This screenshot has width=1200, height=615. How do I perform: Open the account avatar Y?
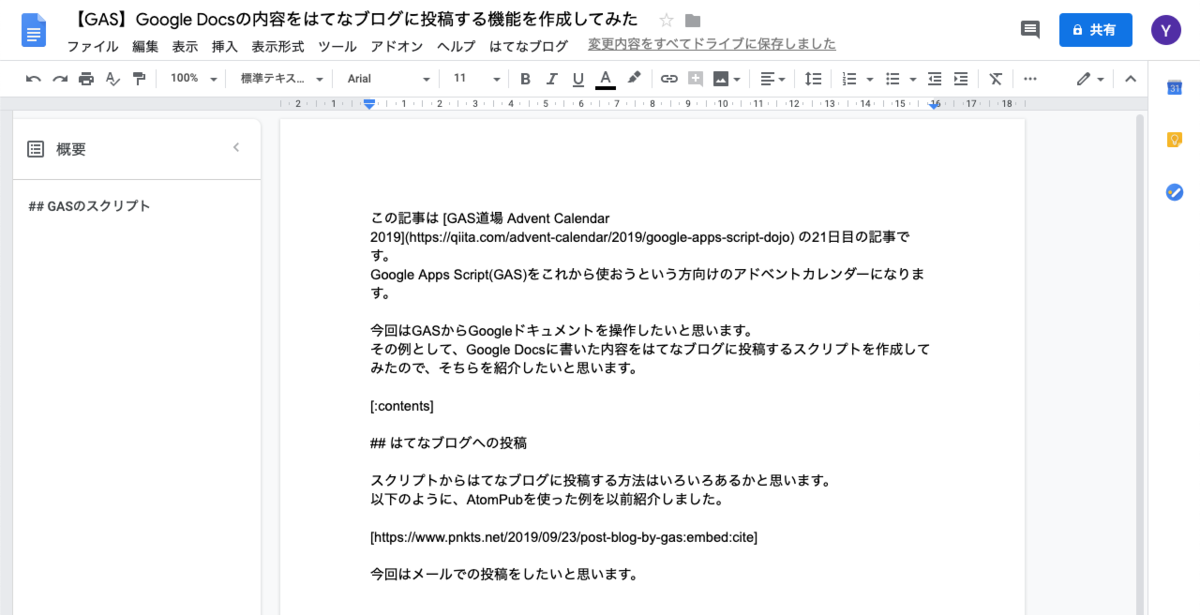[x=1165, y=30]
